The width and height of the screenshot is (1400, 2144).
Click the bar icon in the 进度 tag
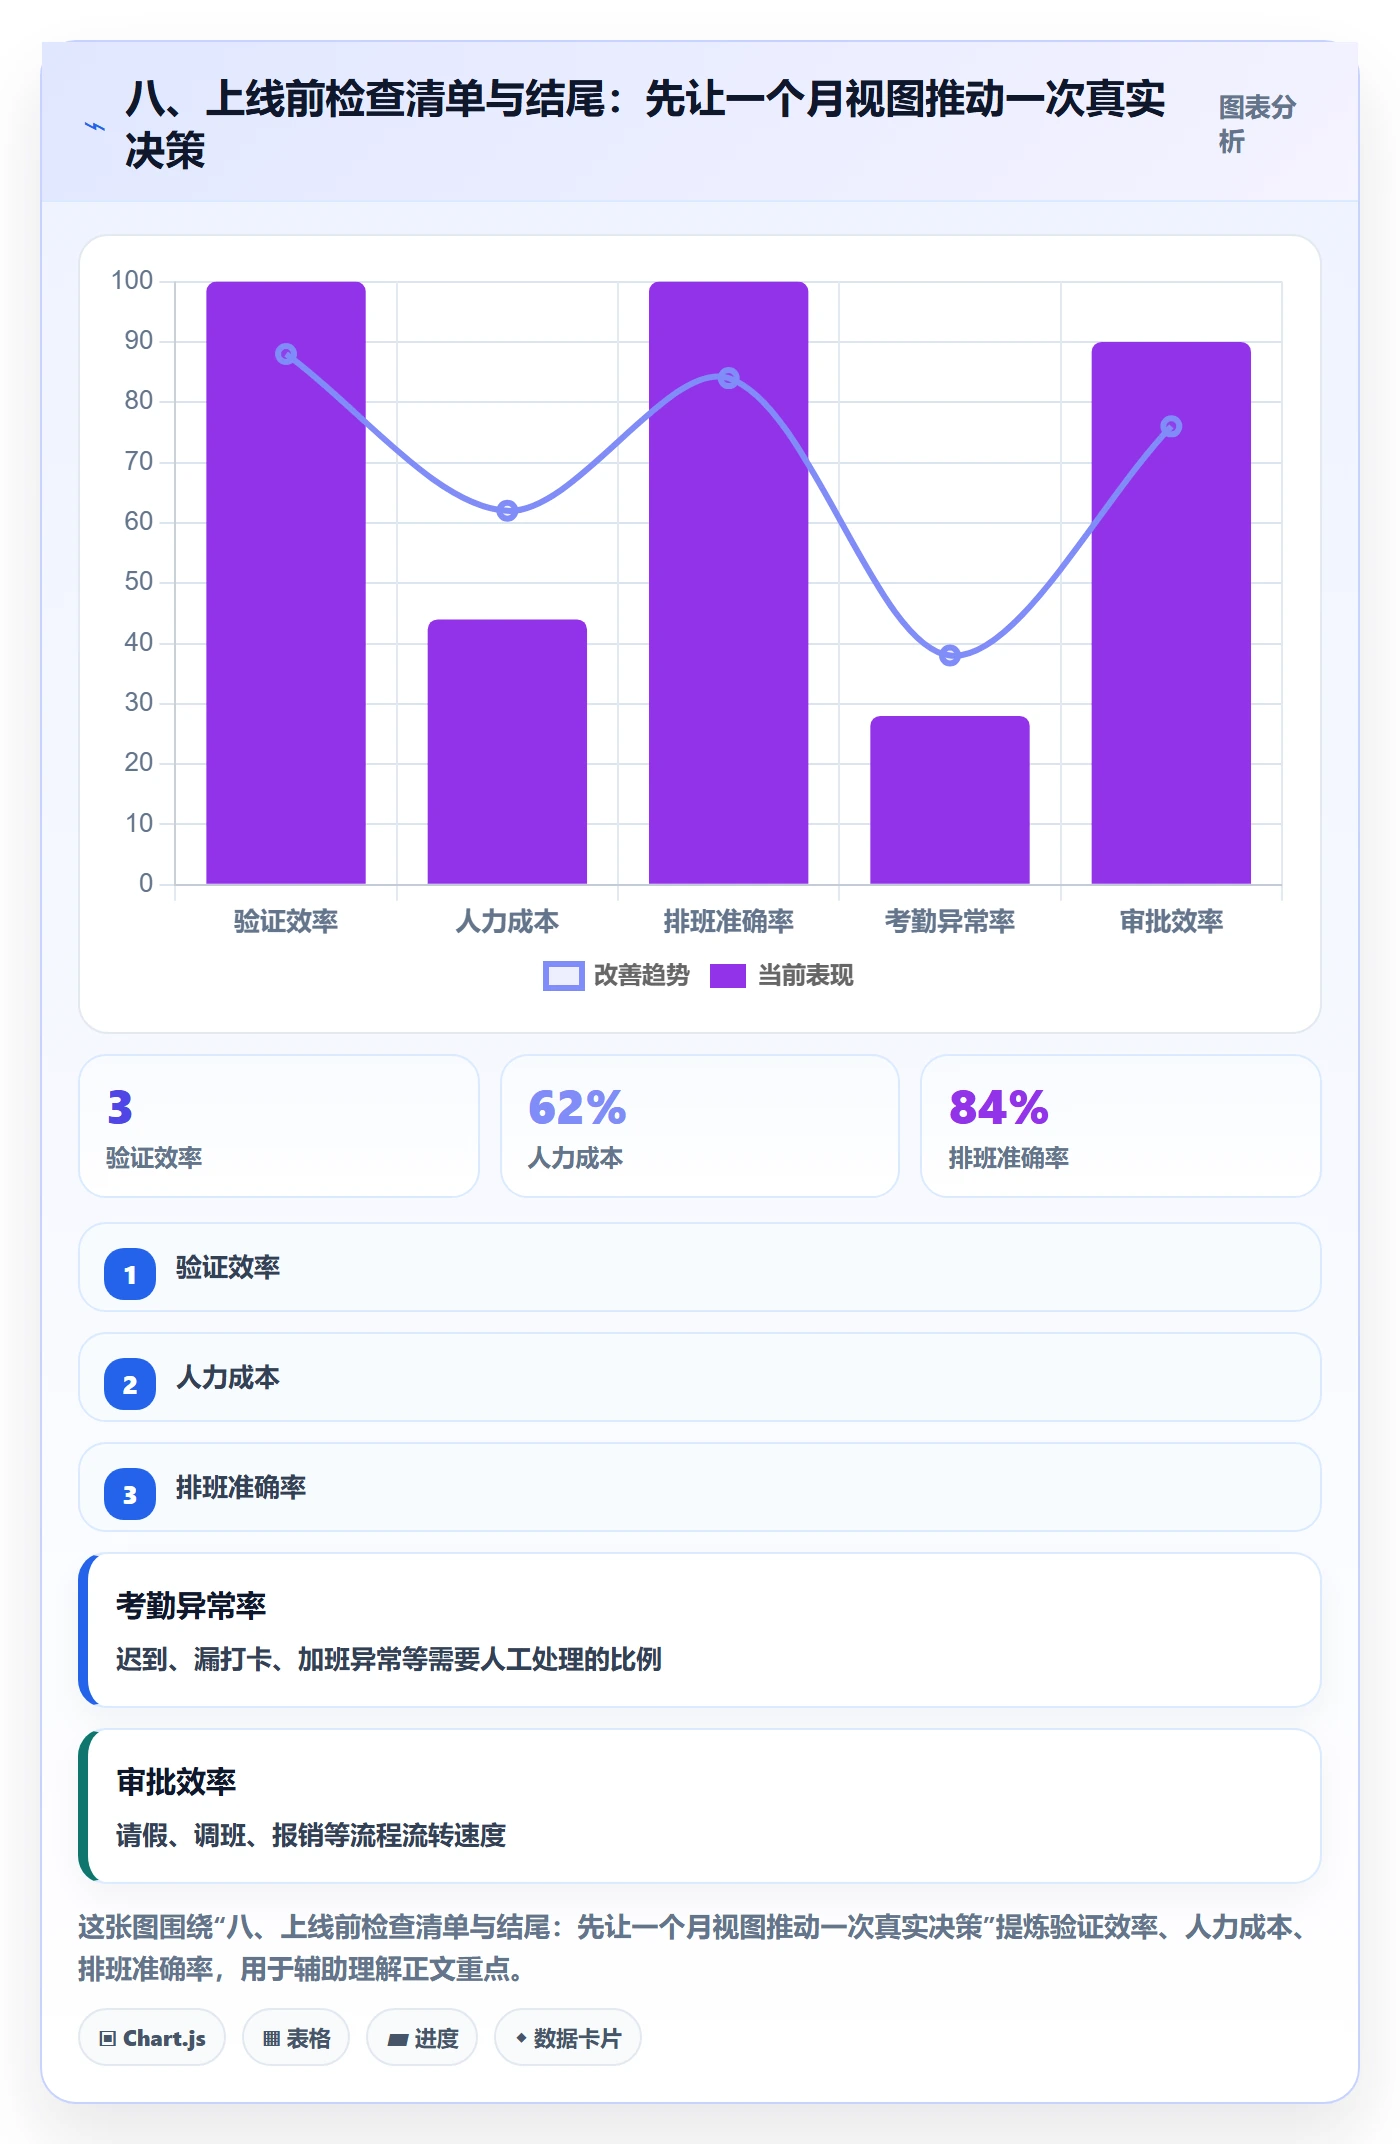pos(398,2039)
